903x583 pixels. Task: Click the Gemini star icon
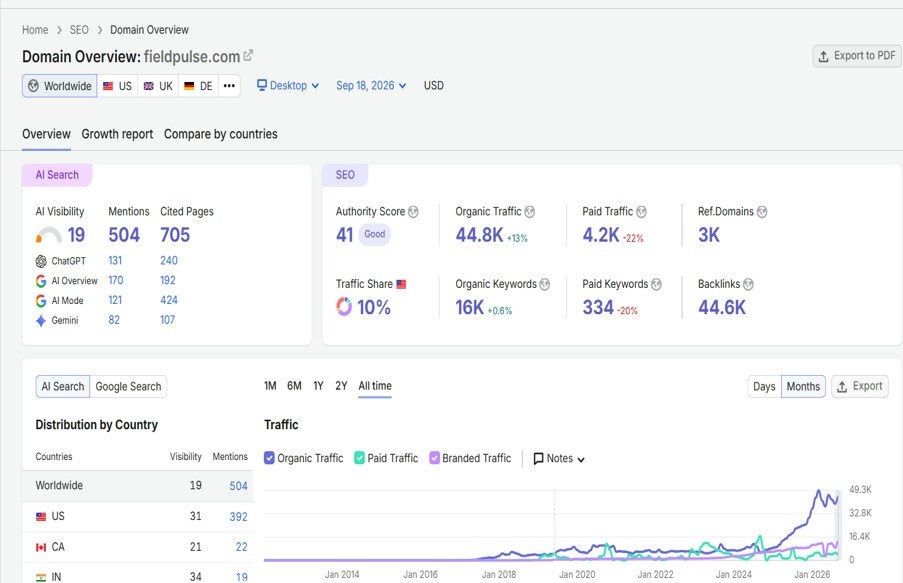point(41,321)
